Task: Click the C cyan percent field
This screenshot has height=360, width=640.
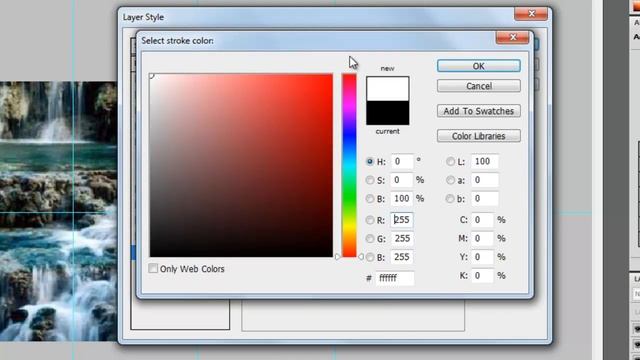Action: [482, 220]
